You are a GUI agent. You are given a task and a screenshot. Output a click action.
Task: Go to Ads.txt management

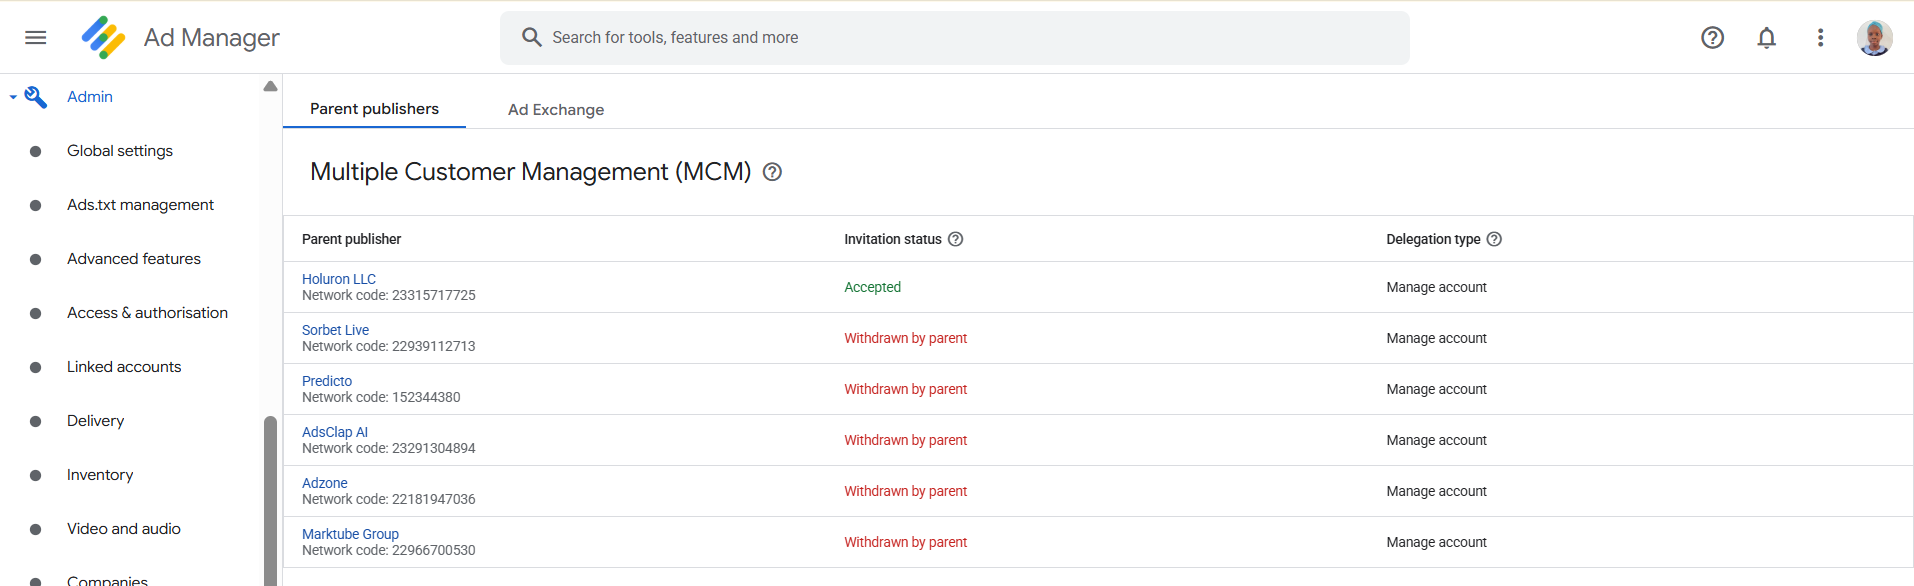(140, 205)
